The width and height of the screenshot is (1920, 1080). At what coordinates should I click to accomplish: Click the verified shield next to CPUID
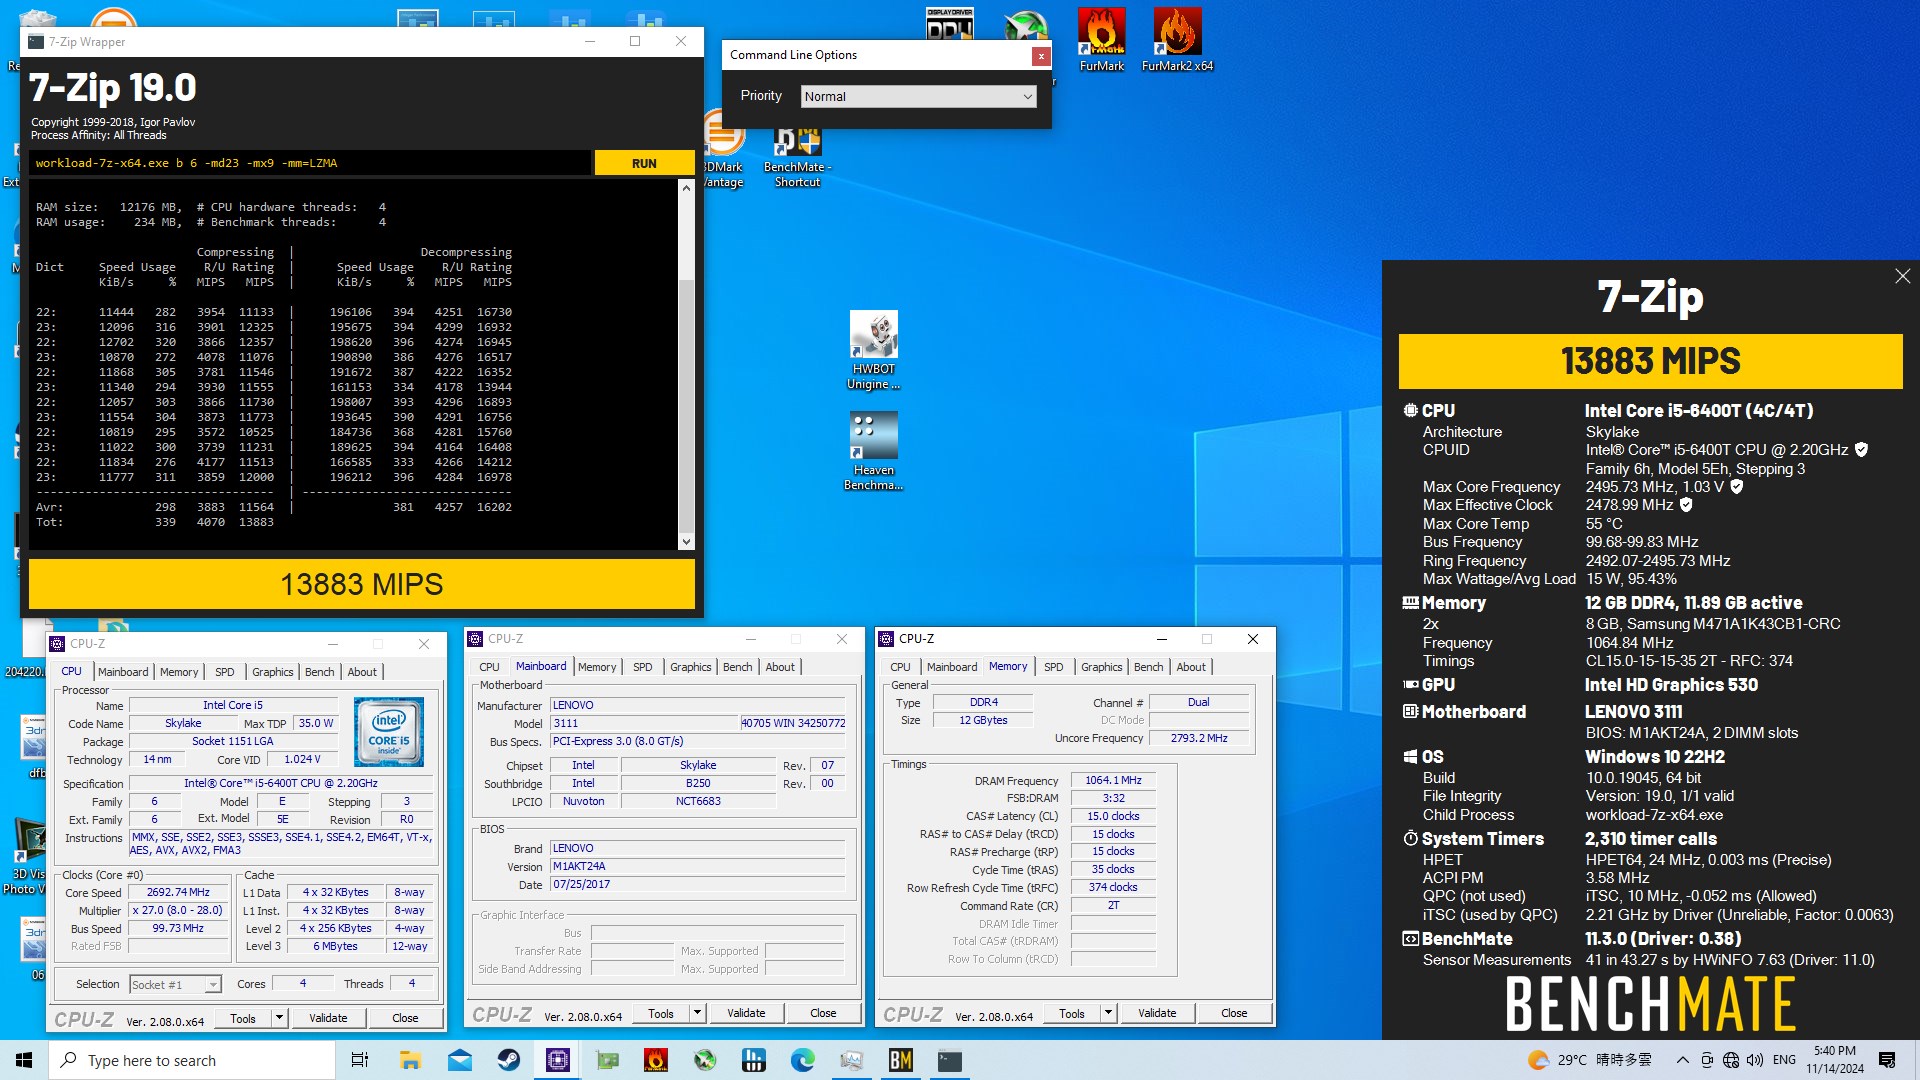pyautogui.click(x=1861, y=450)
